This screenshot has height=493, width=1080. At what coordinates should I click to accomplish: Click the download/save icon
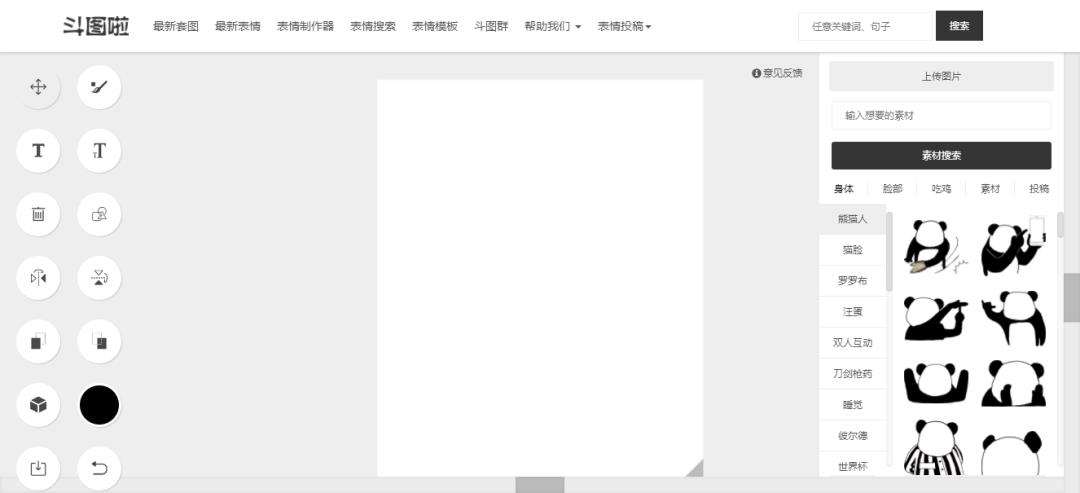click(38, 468)
